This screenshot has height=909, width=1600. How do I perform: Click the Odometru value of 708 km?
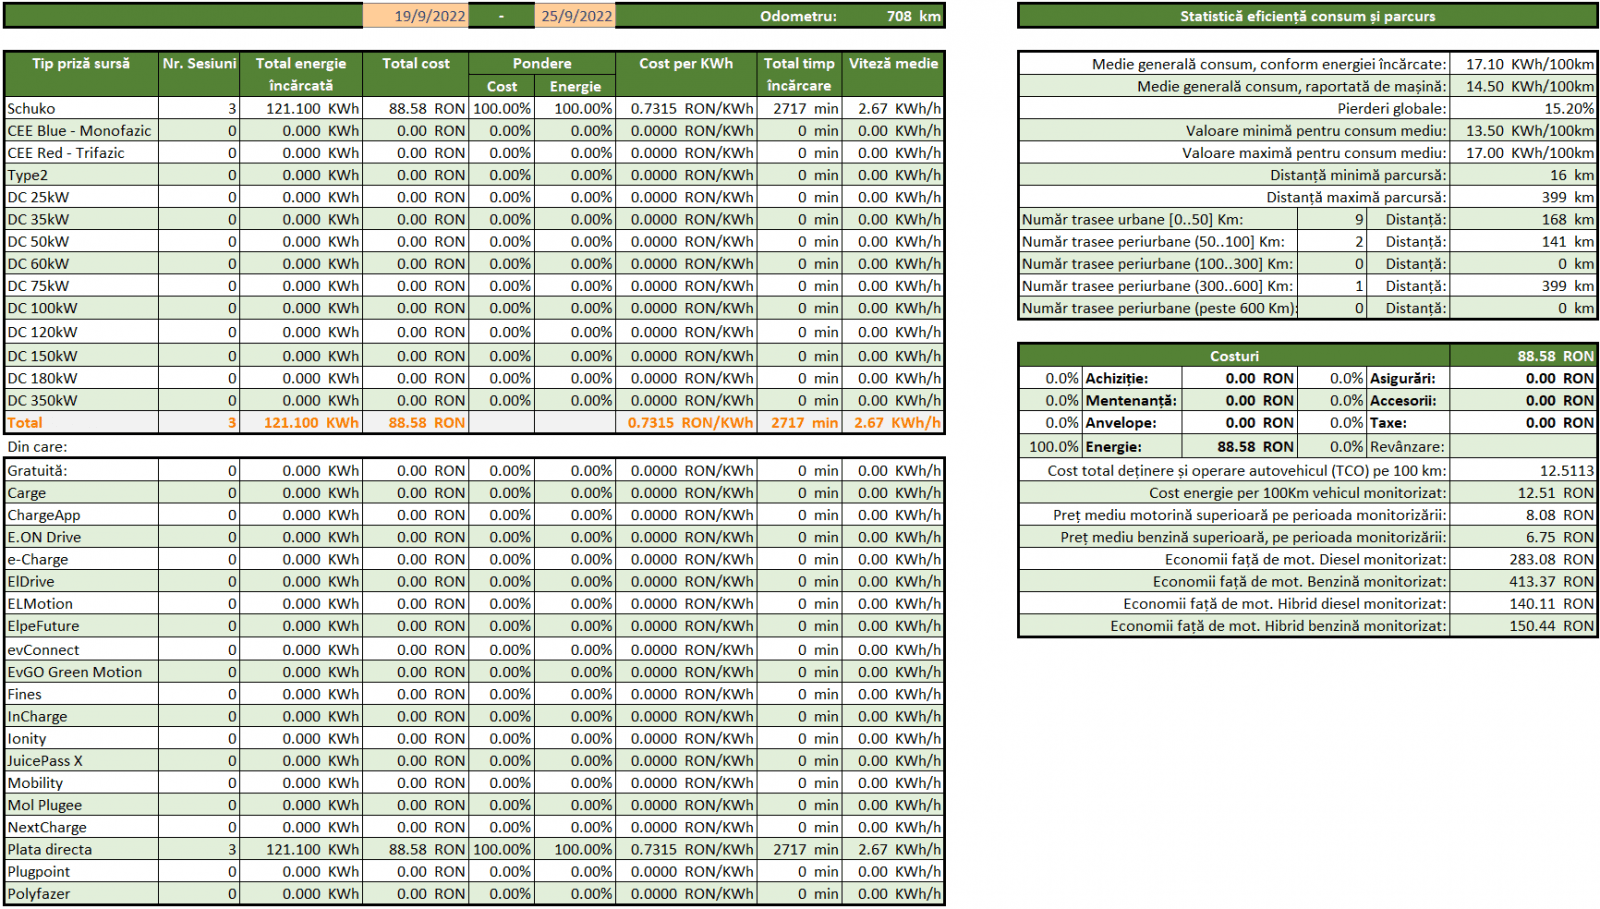912,16
